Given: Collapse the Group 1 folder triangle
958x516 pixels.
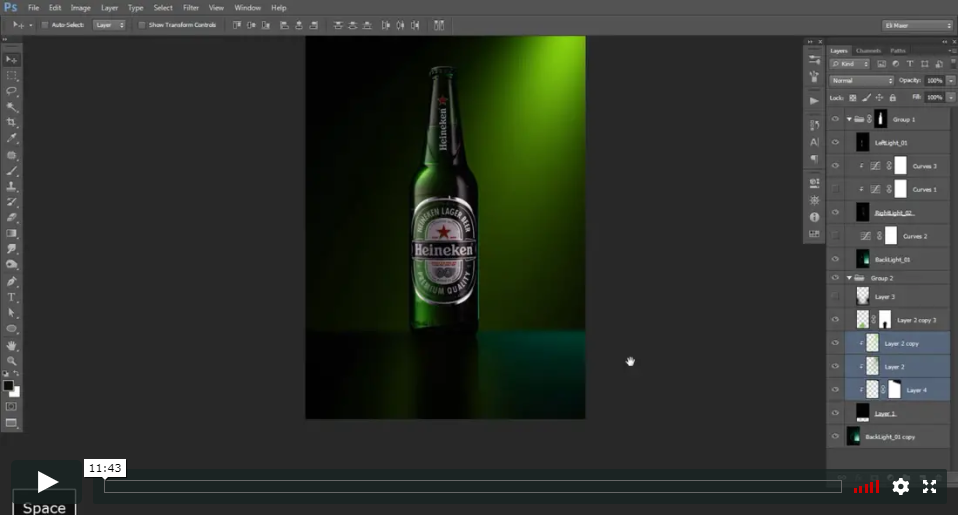Looking at the screenshot, I should pos(849,119).
